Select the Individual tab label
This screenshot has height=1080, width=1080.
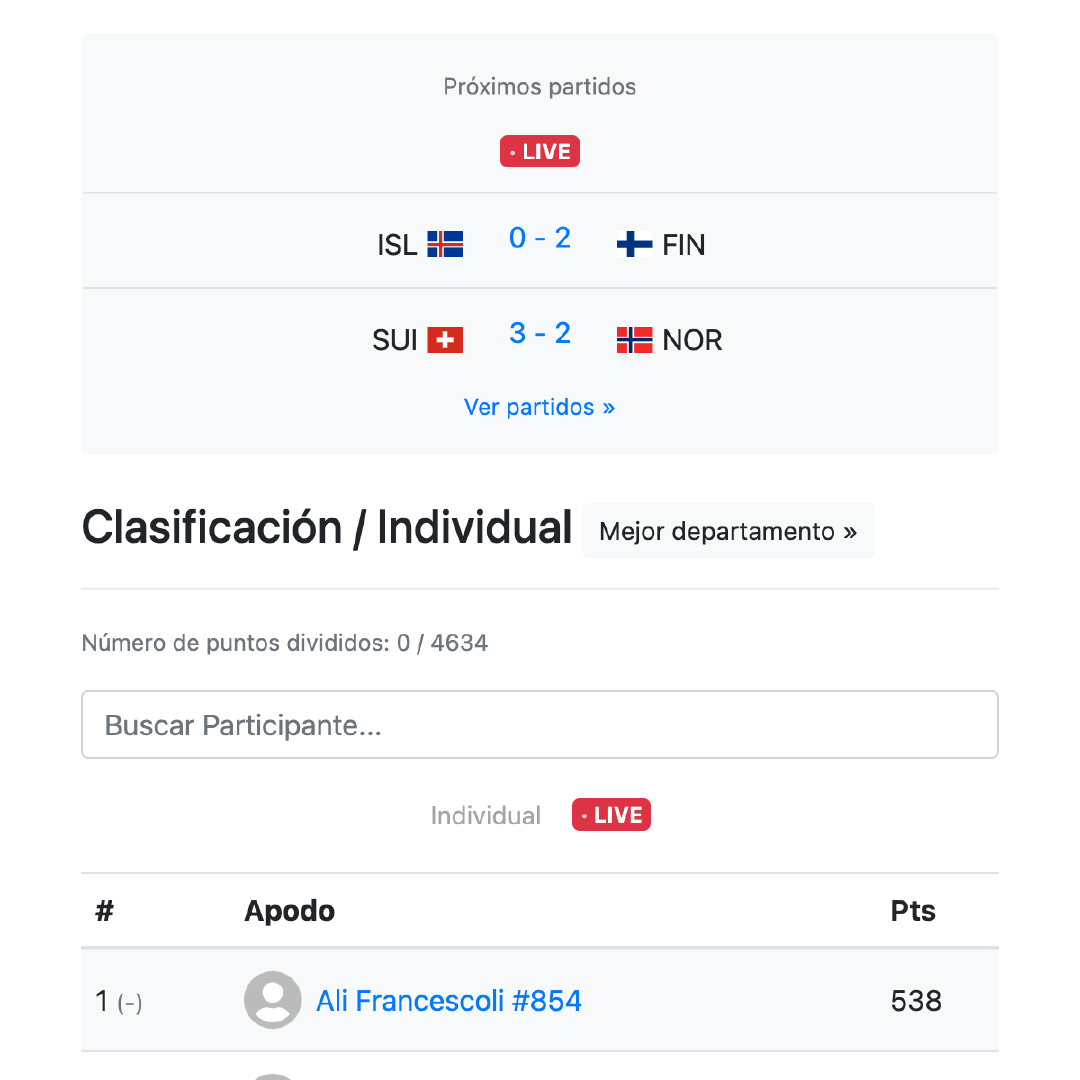(x=485, y=814)
